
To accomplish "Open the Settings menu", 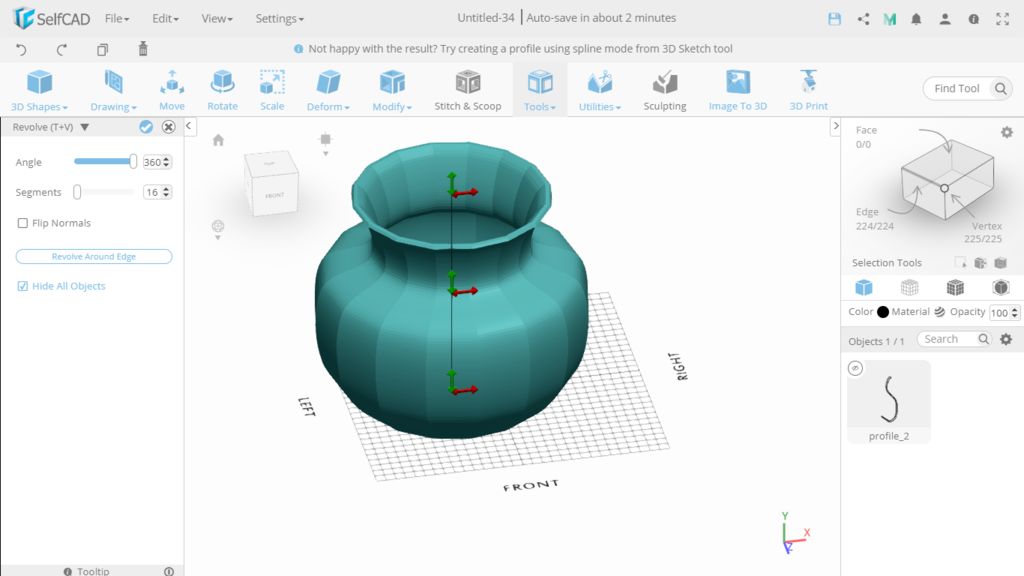I will (280, 18).
